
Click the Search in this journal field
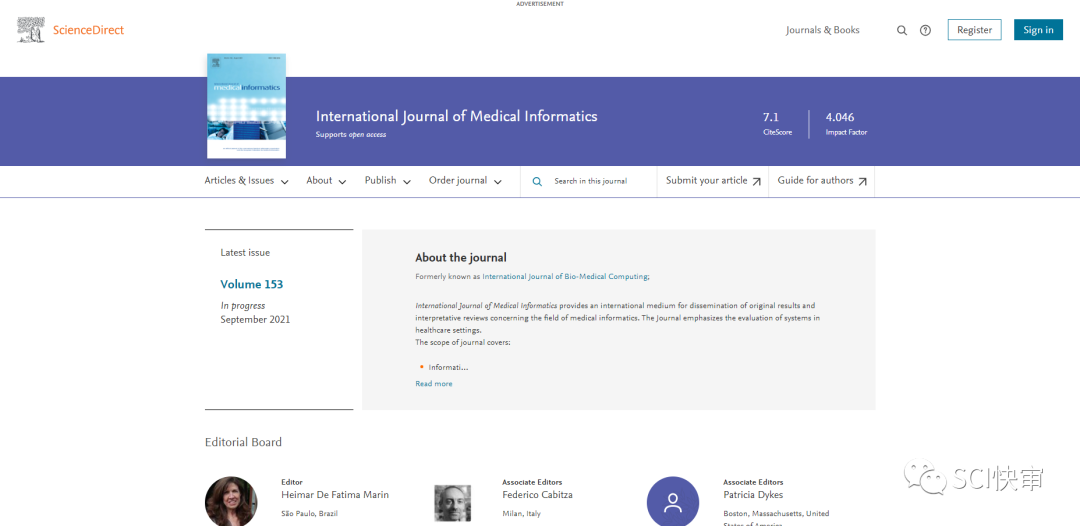(595, 182)
